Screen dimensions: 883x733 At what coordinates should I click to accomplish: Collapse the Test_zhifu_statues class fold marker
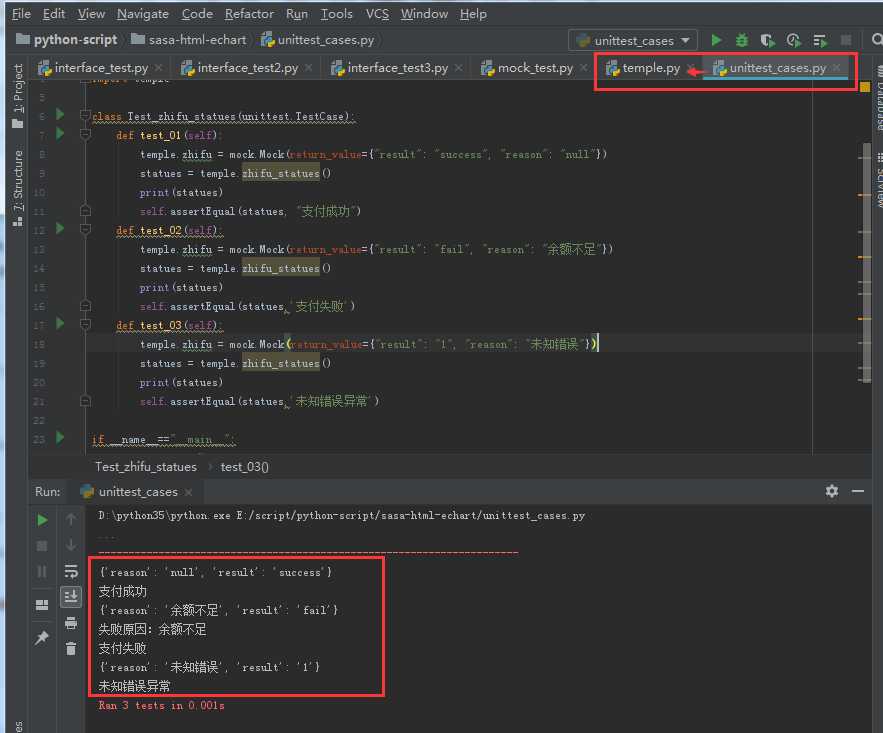tap(86, 116)
